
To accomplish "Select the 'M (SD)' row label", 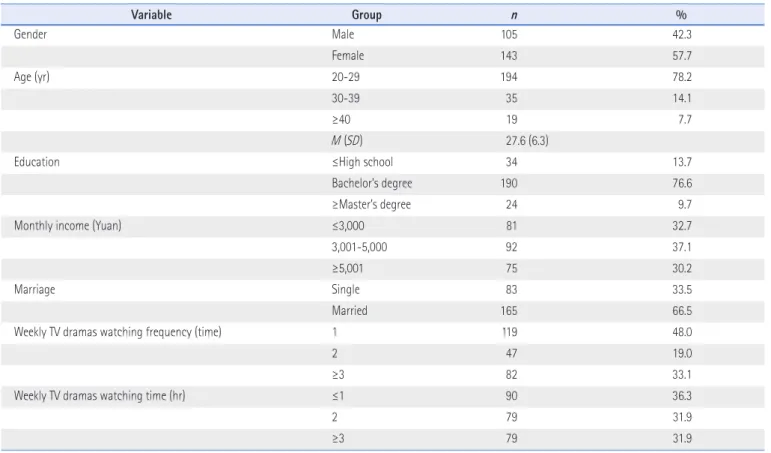I will tap(347, 141).
